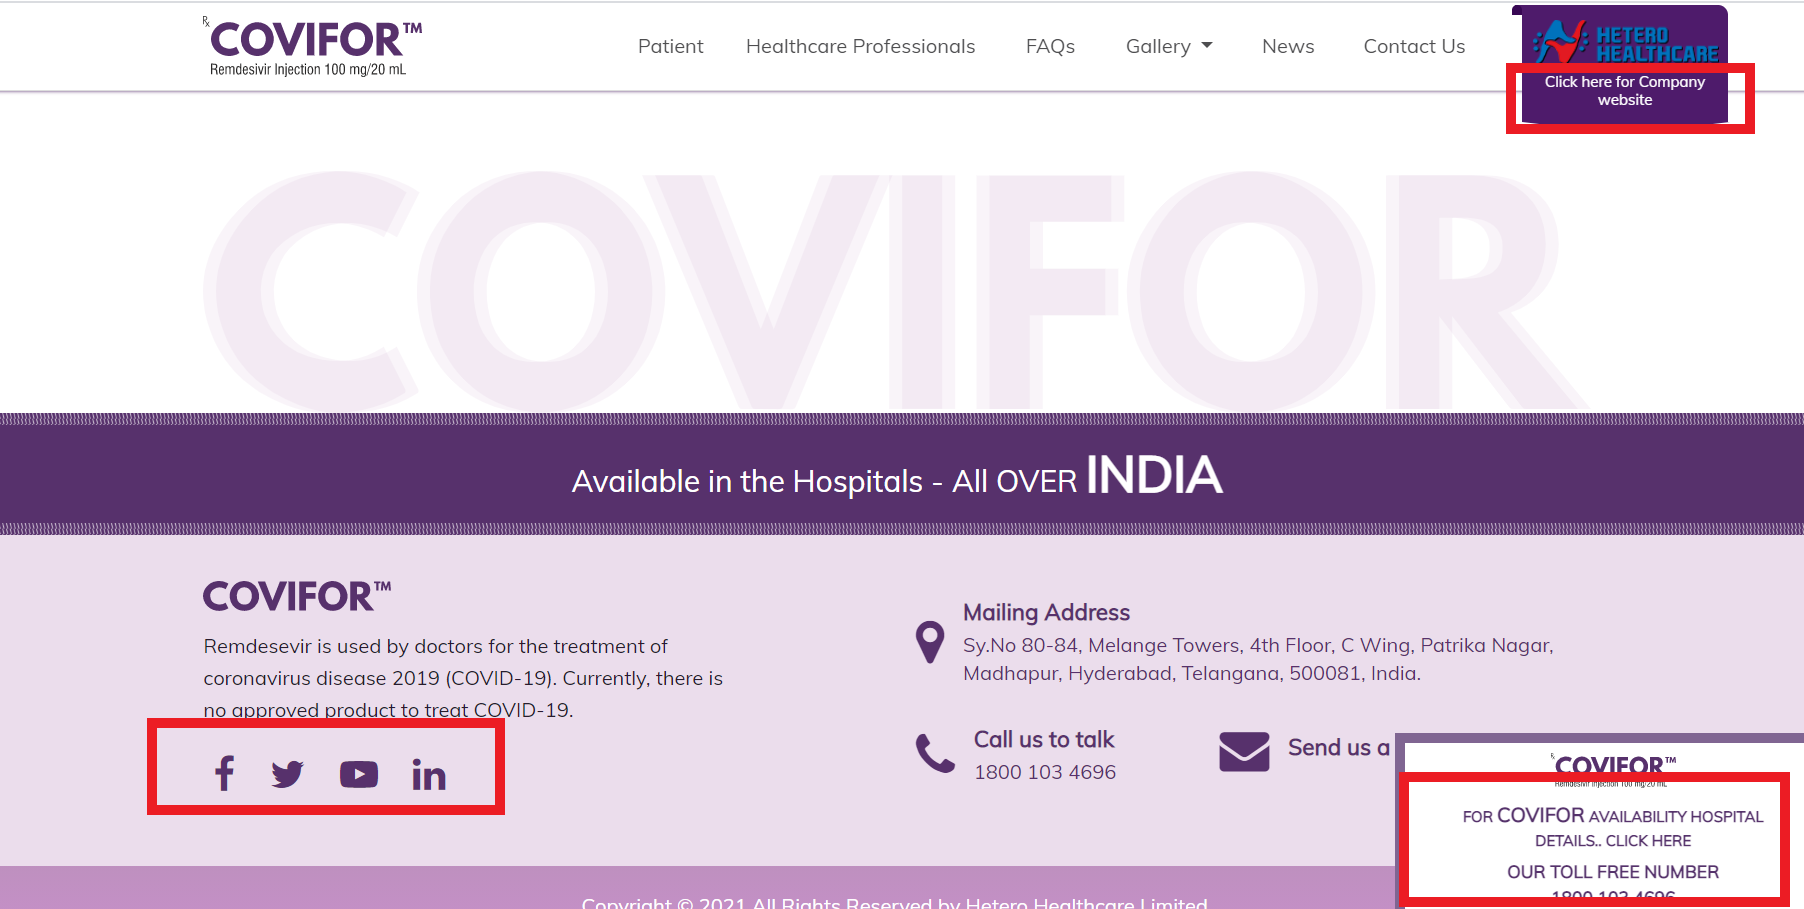
Task: Open the YouTube social icon
Action: coord(359,774)
